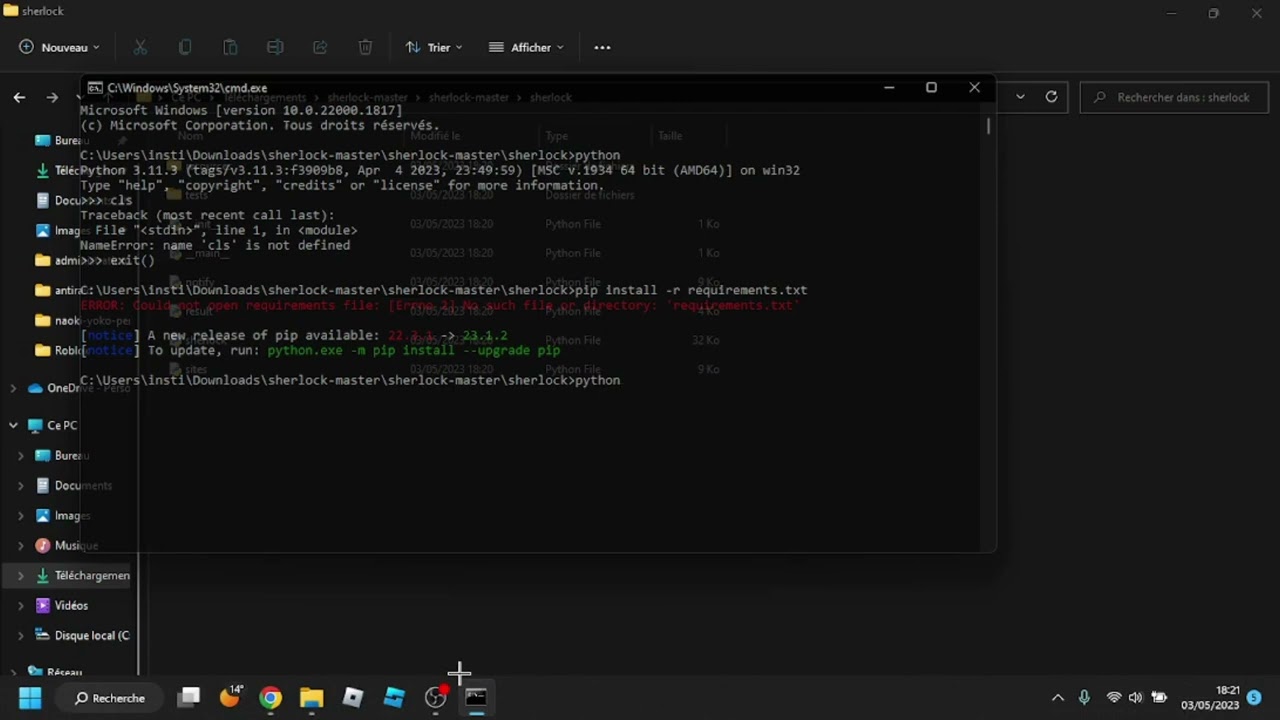The width and height of the screenshot is (1280, 720).
Task: Expand the OneDrive tree node
Action: point(13,388)
